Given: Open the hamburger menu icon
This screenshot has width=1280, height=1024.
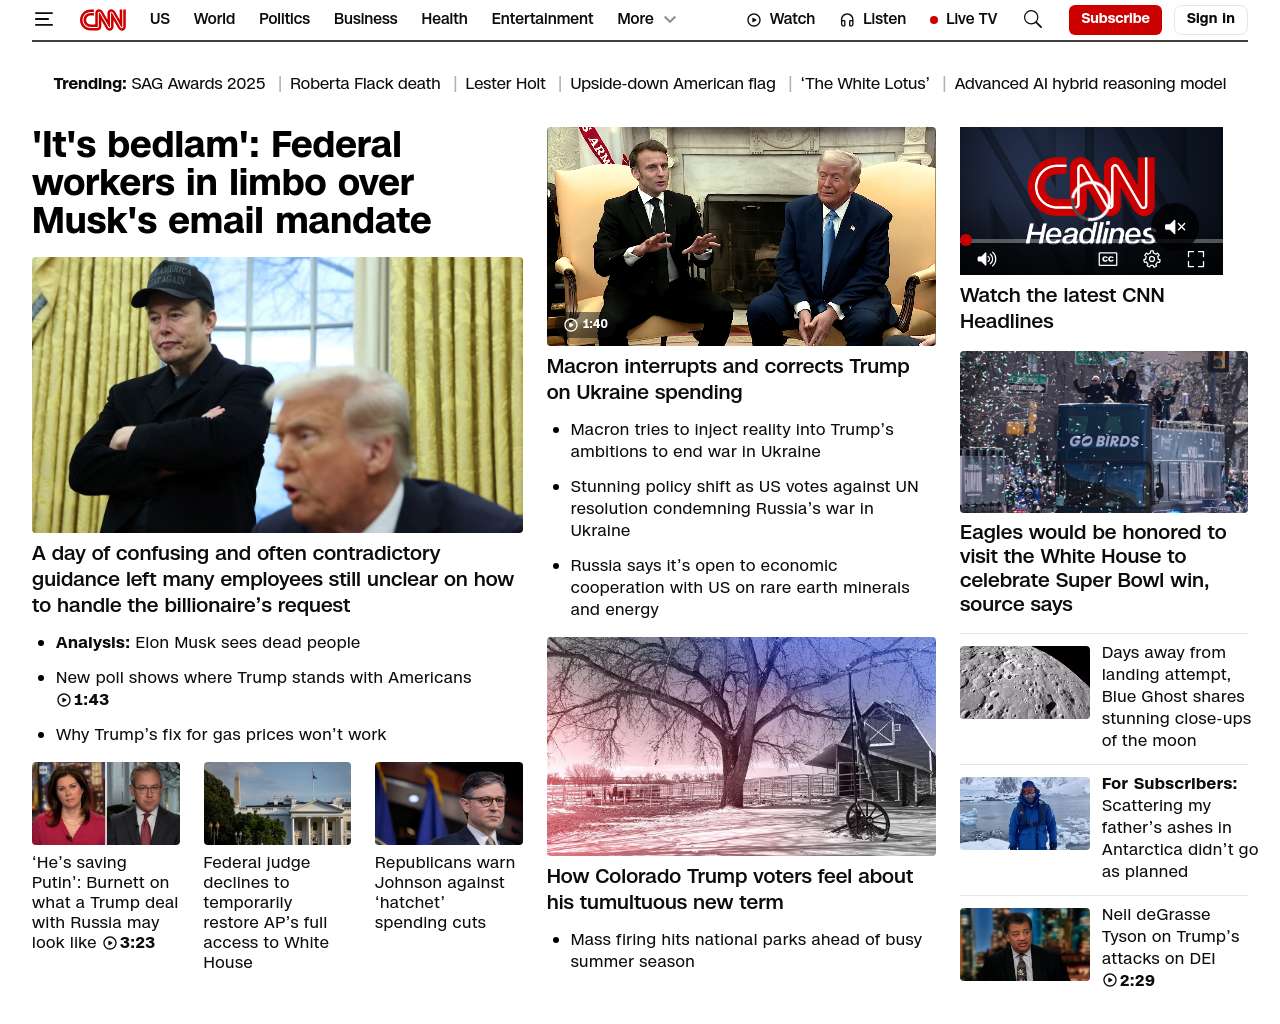Looking at the screenshot, I should click(x=43, y=19).
